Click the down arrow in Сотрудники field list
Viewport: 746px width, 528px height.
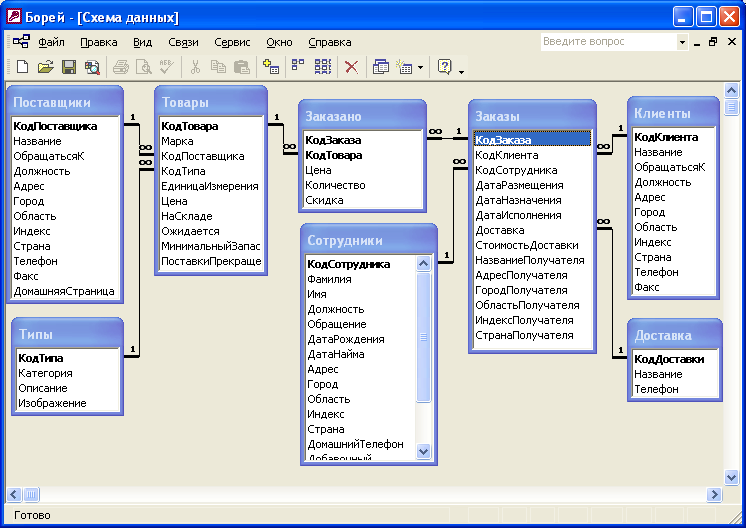(x=423, y=451)
